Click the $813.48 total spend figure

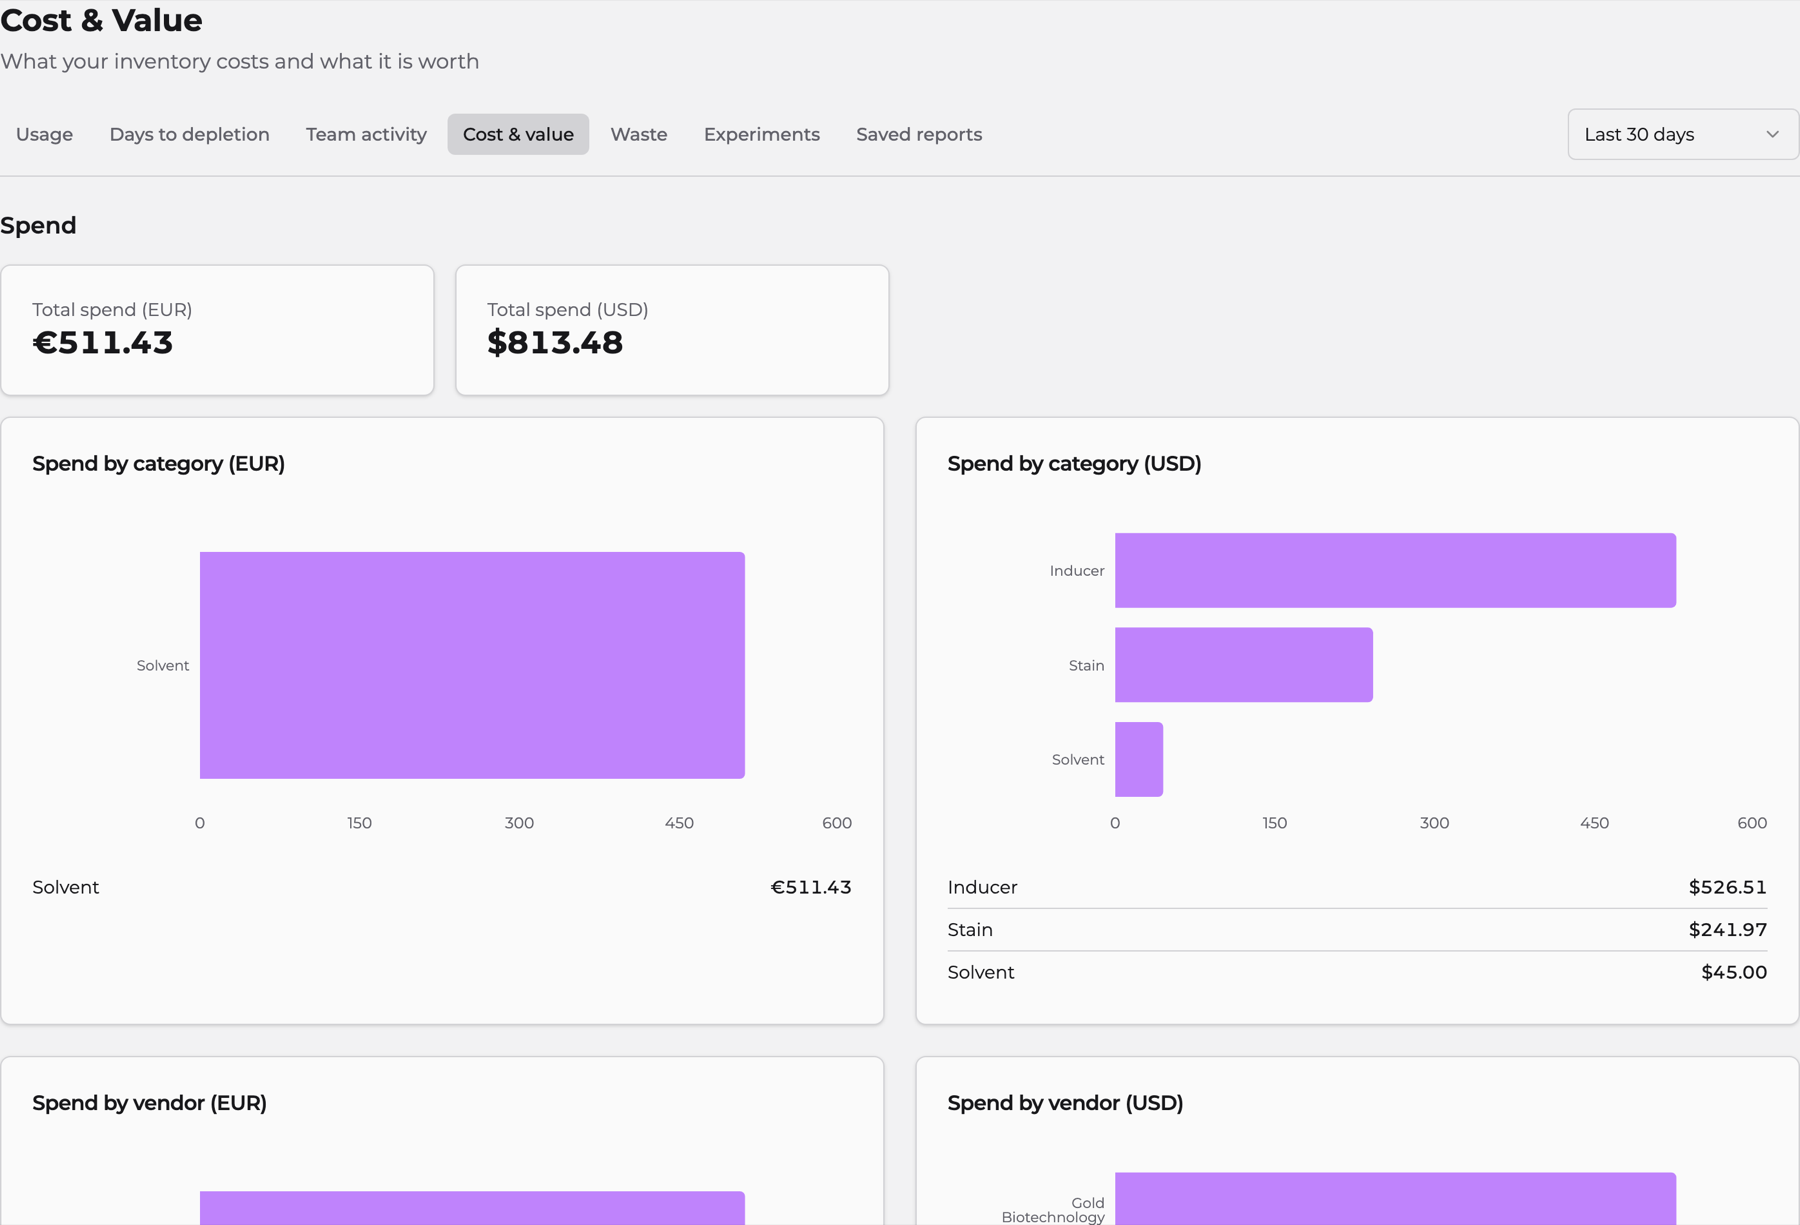pyautogui.click(x=555, y=343)
